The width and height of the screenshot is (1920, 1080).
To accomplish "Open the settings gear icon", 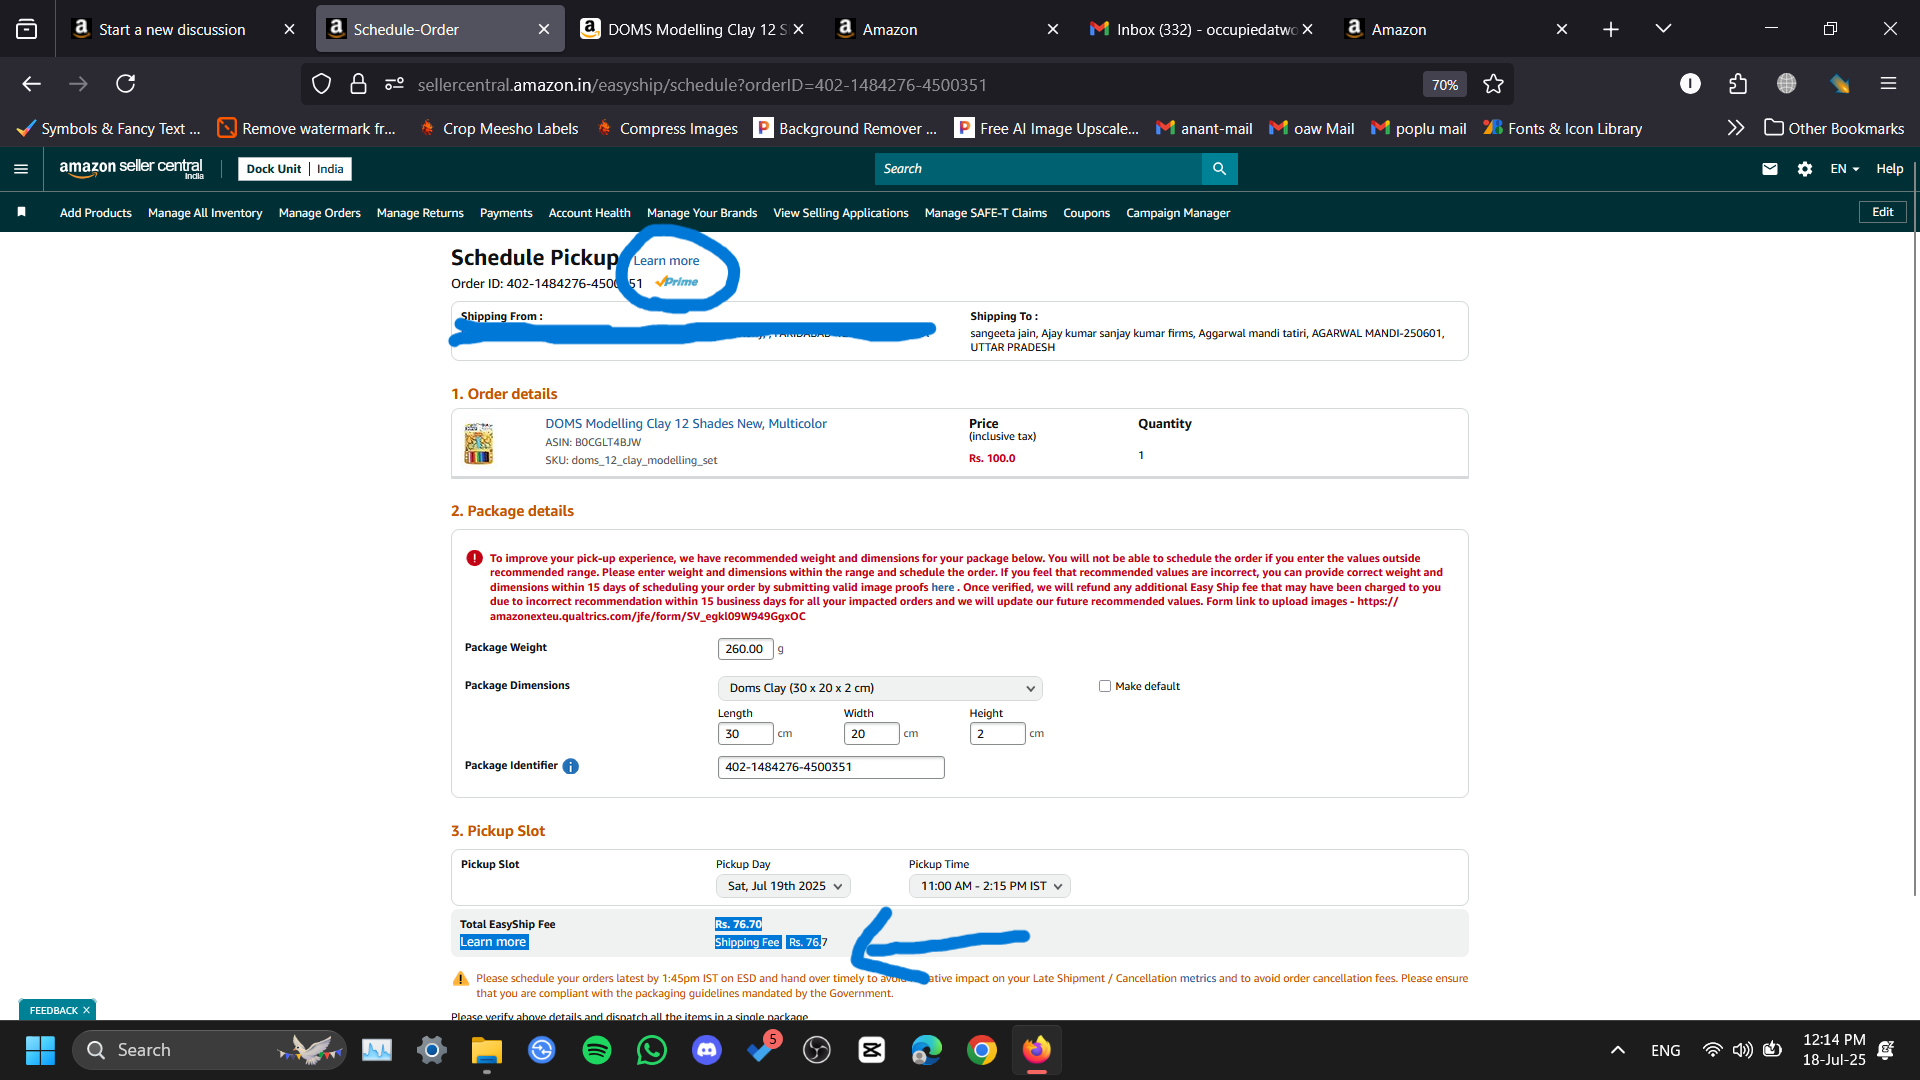I will [x=1805, y=169].
